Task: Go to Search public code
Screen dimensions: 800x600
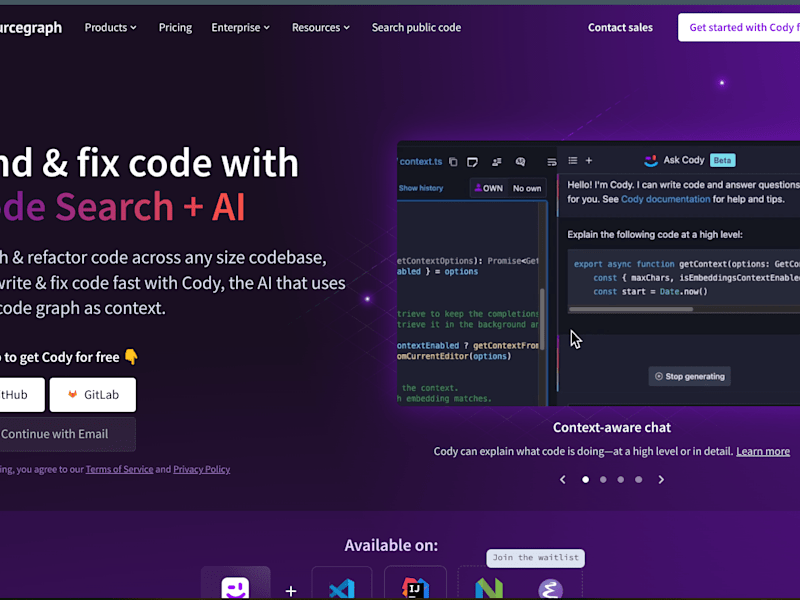Action: pos(416,28)
